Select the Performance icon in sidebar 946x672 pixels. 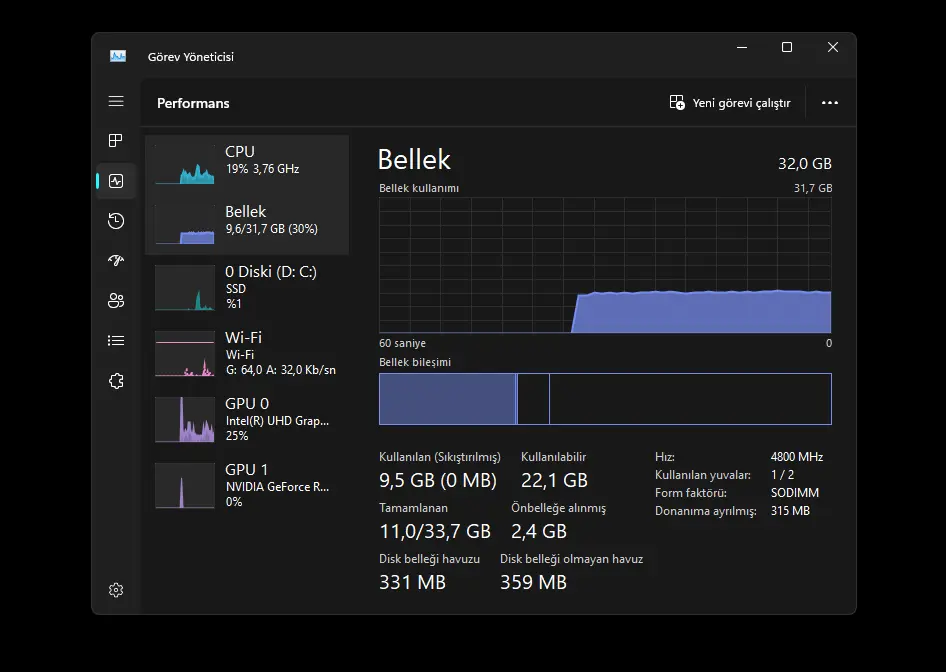116,181
